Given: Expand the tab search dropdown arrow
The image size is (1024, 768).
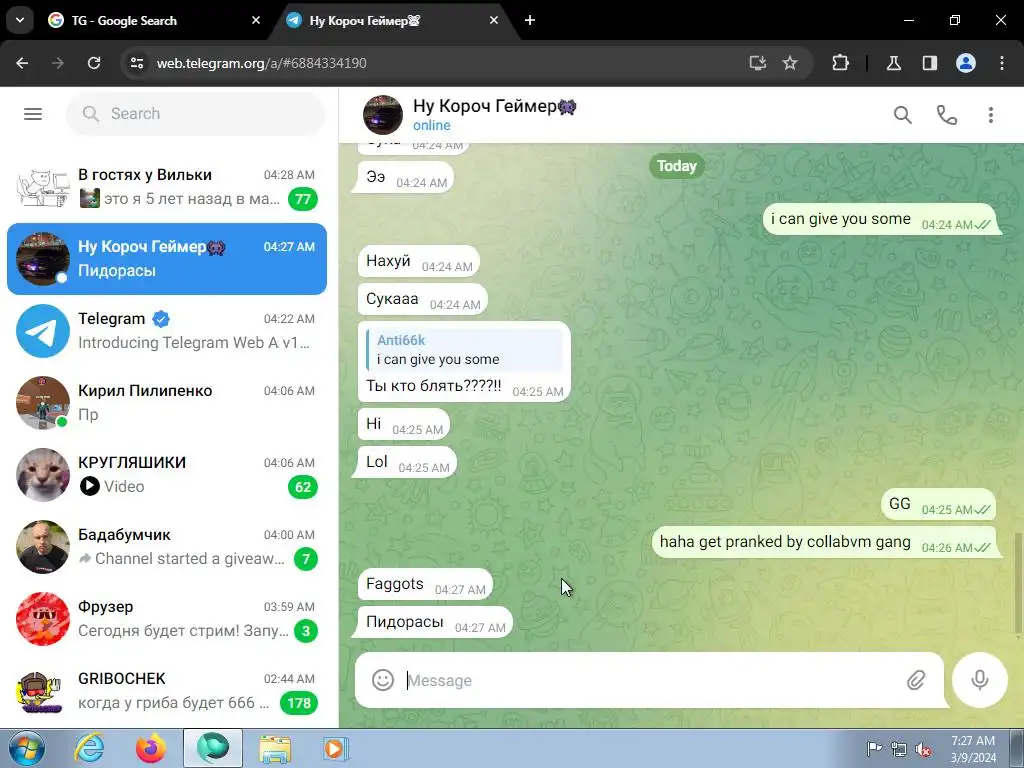Looking at the screenshot, I should (20, 20).
